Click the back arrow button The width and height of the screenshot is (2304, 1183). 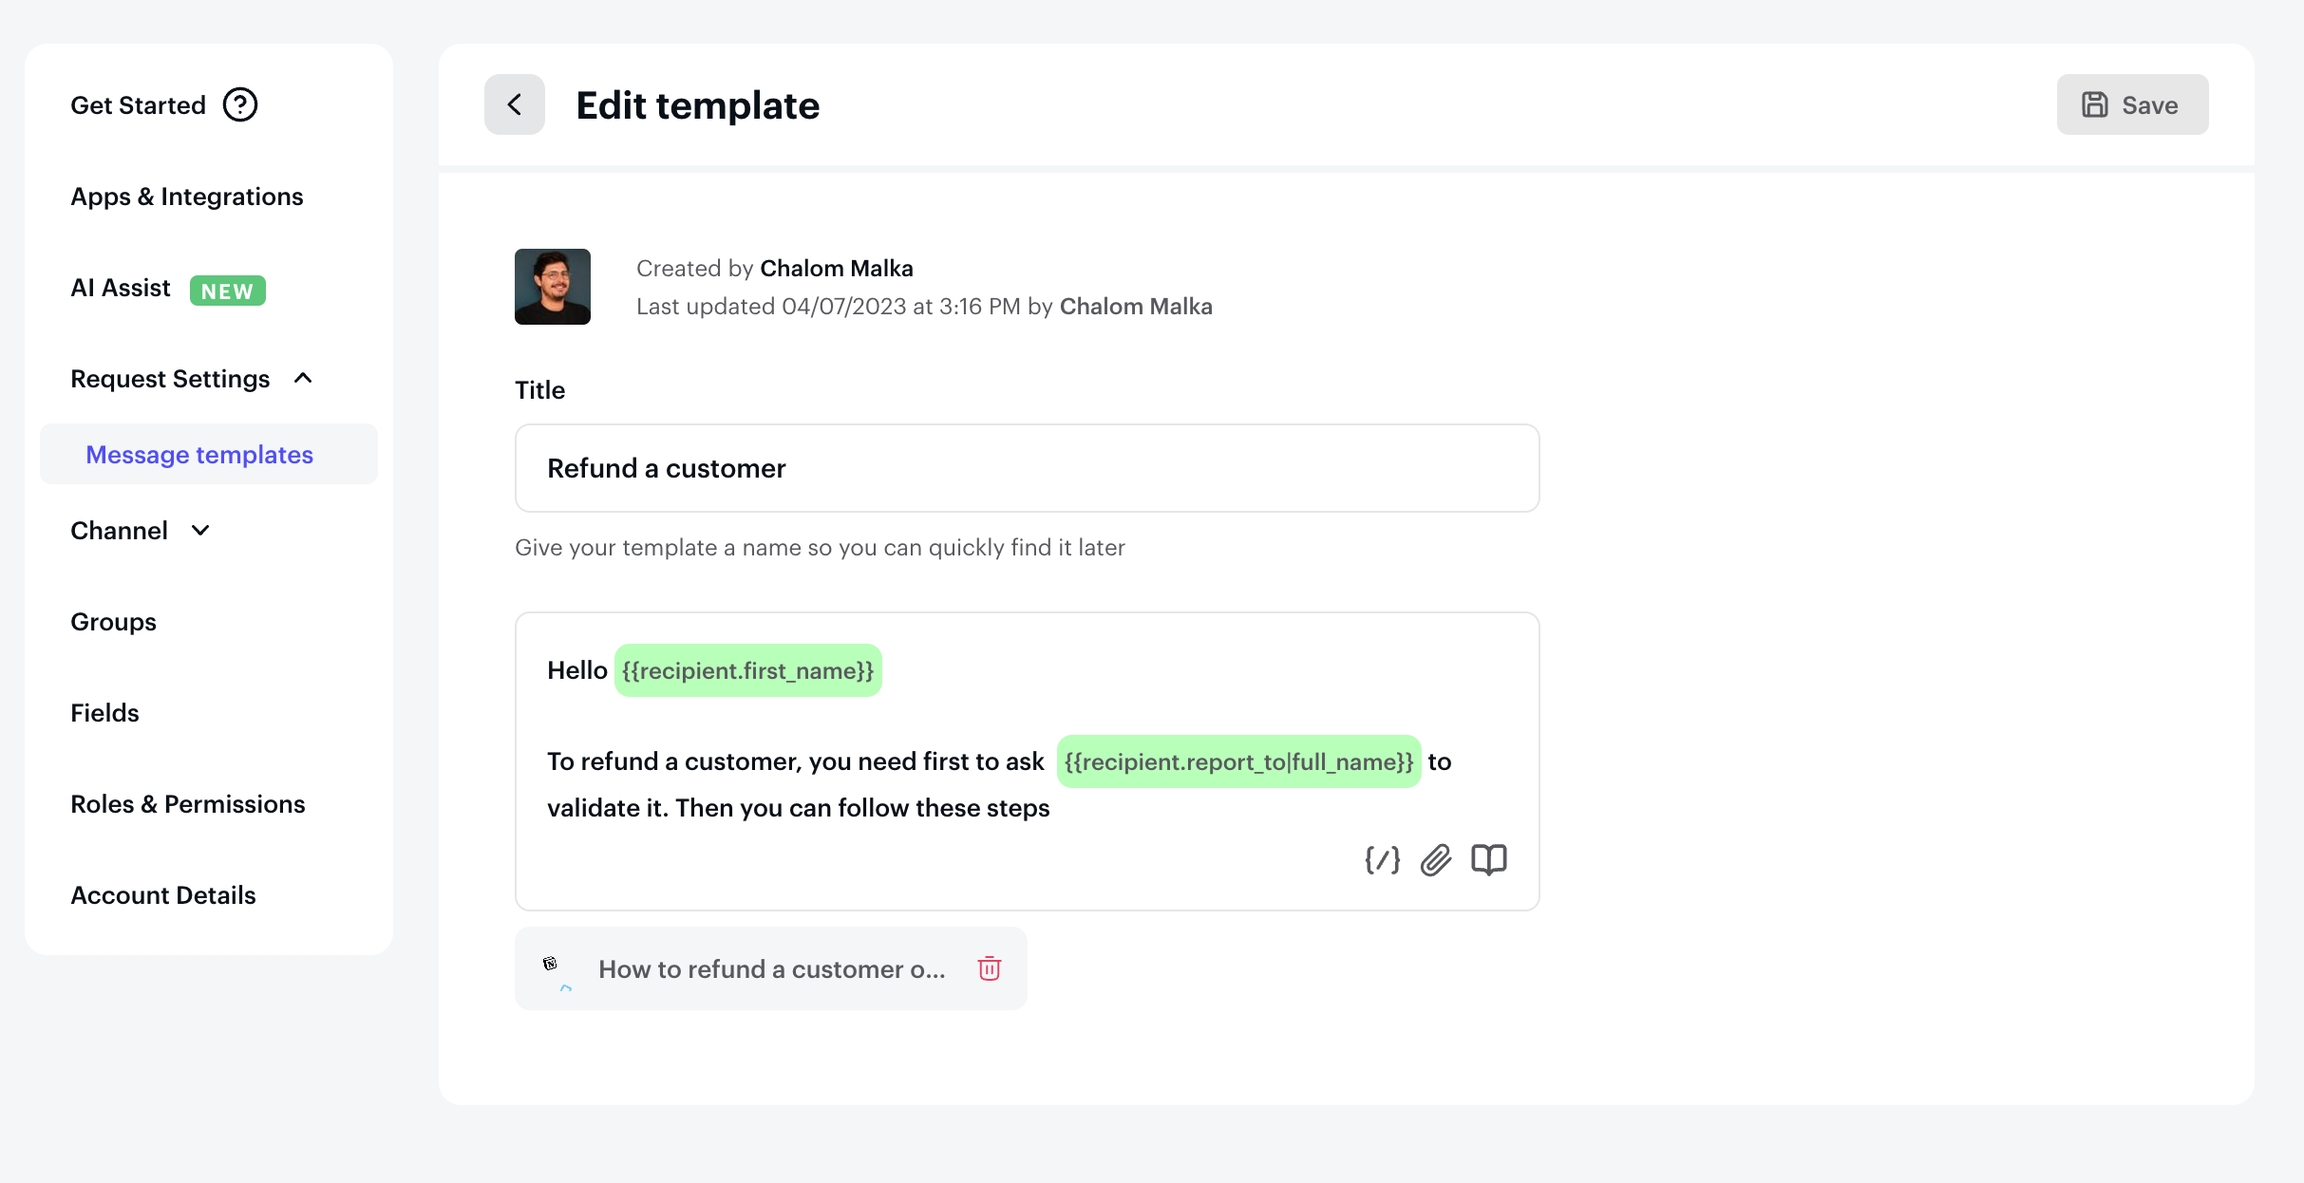click(x=514, y=105)
